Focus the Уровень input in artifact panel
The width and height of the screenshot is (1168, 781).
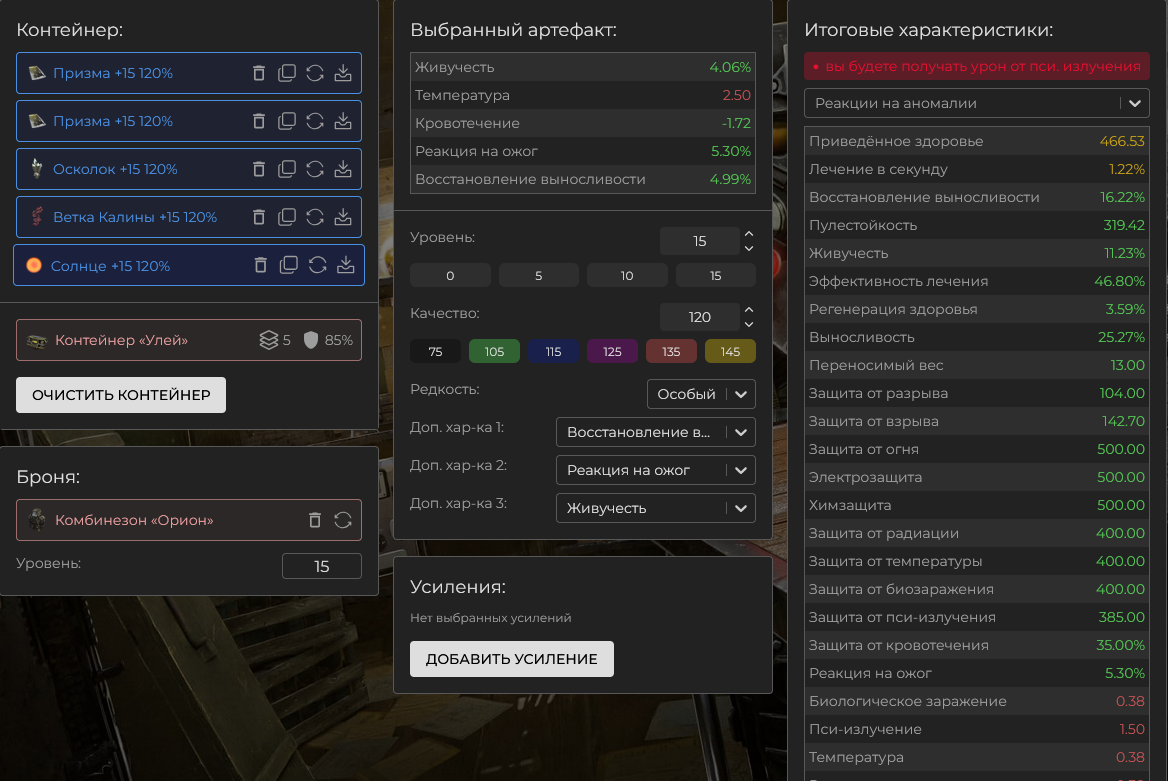pyautogui.click(x=699, y=241)
